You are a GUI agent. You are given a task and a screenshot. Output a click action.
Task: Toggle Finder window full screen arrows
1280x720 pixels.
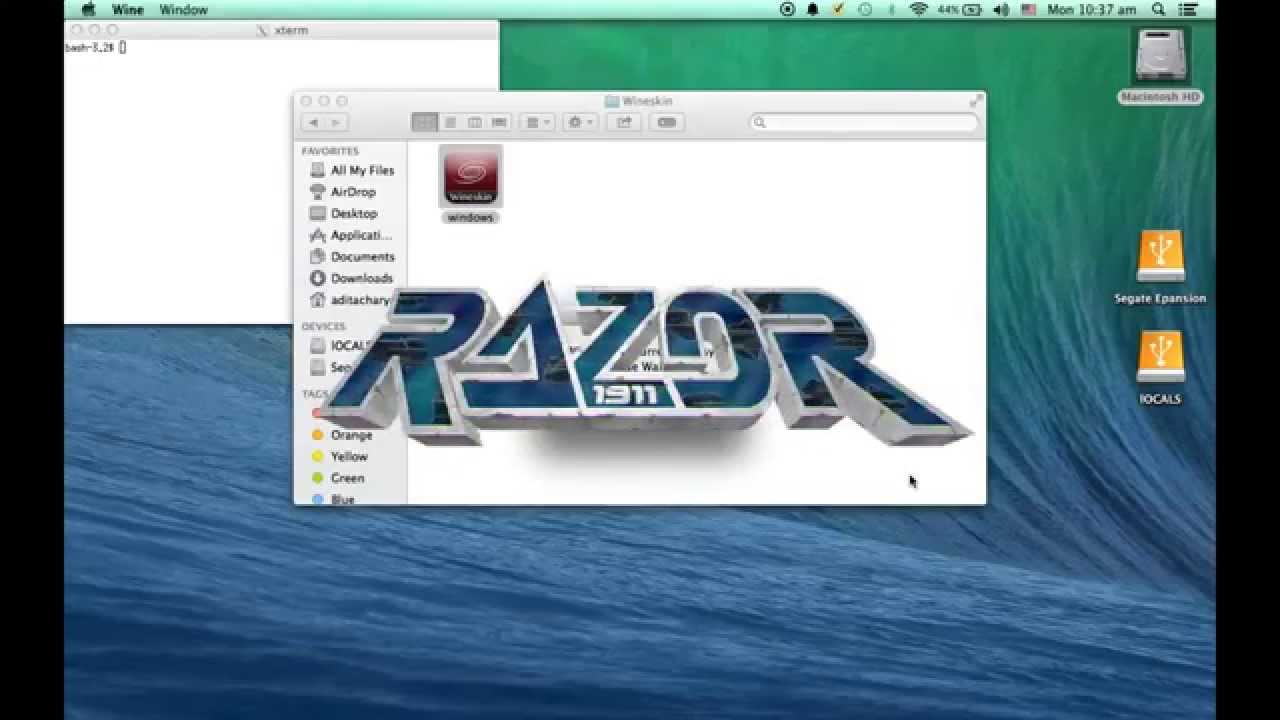click(975, 101)
